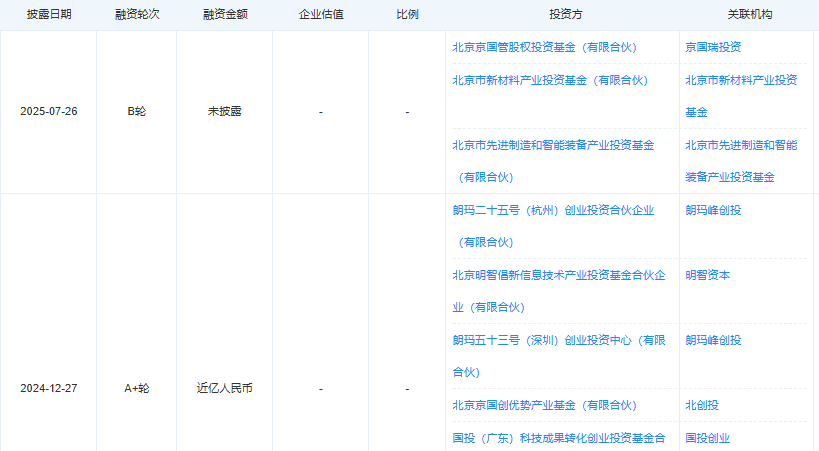Select the date cell 2025-07-26
This screenshot has height=451, width=819.
coord(49,112)
